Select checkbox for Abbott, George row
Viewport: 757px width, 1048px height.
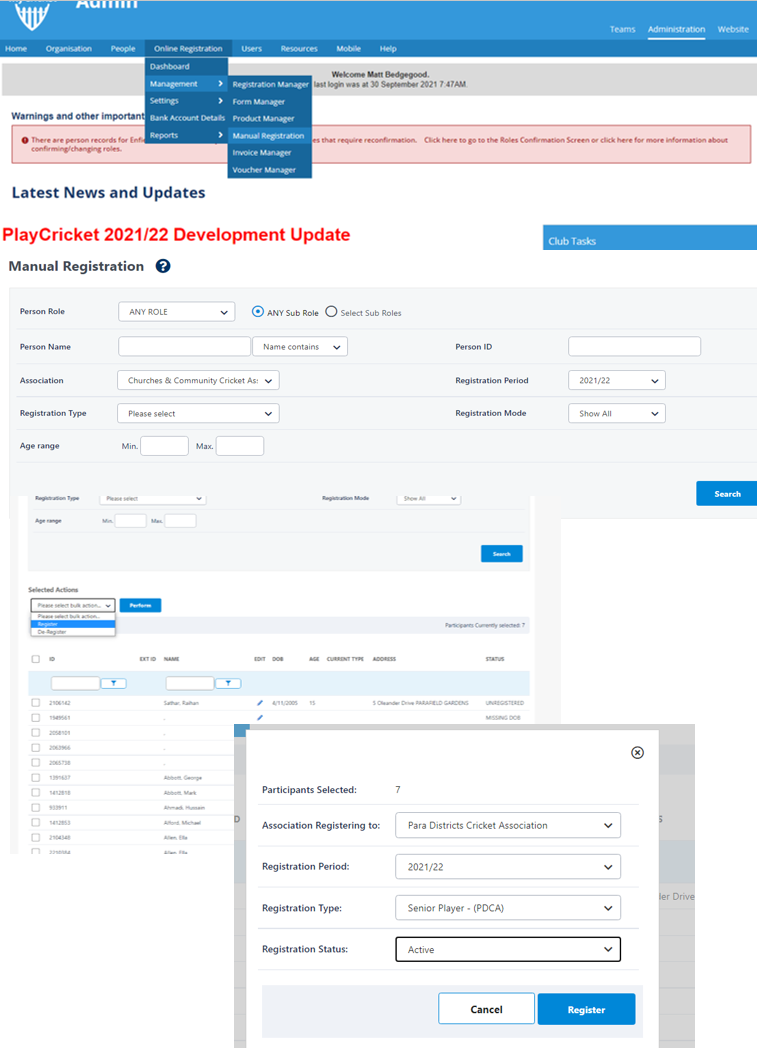point(35,777)
